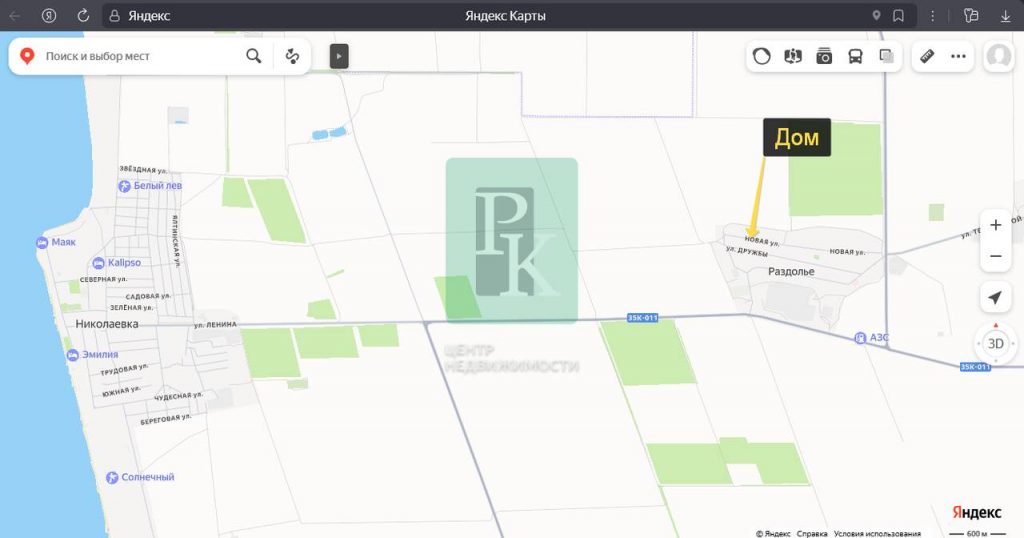Viewport: 1024px width, 538px height.
Task: Click the my-location arrow button
Action: click(x=995, y=298)
